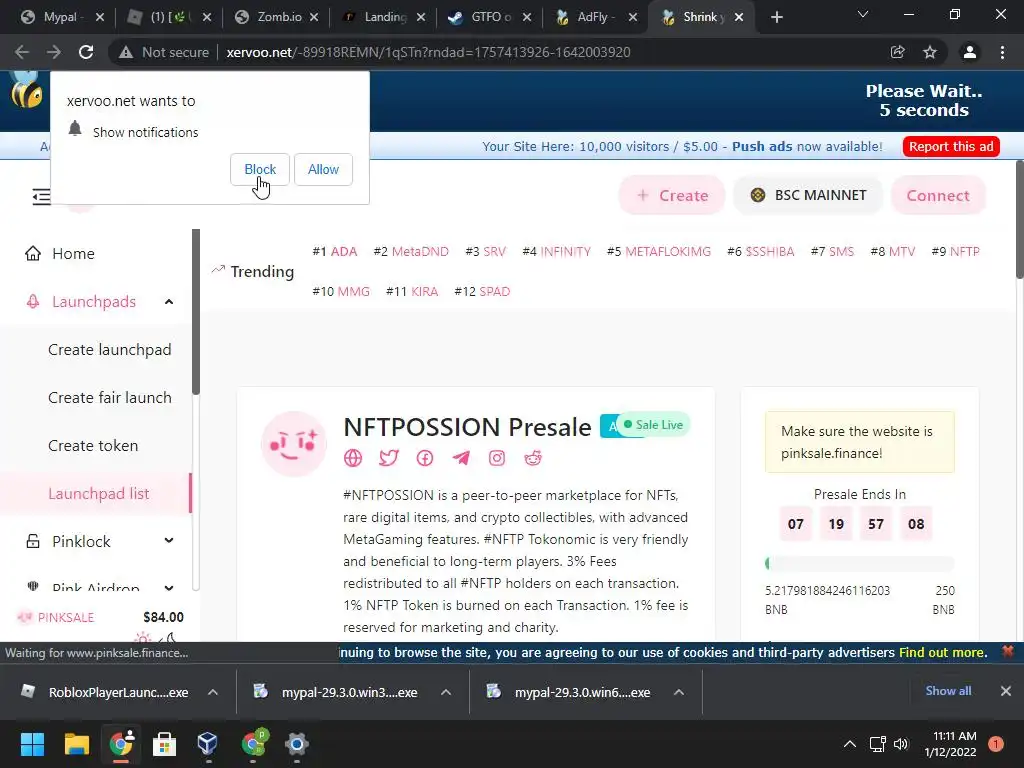
Task: Open the Push ads link
Action: pos(761,146)
